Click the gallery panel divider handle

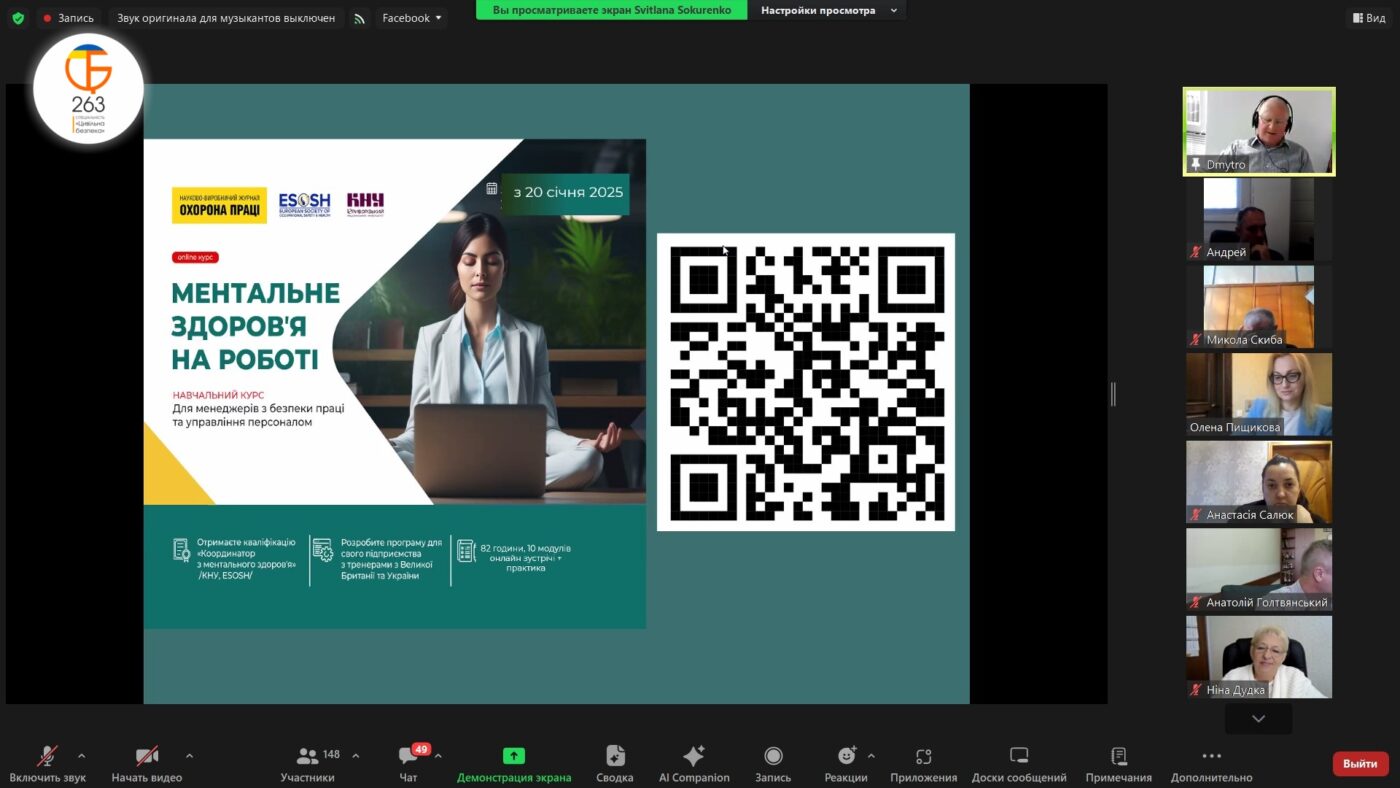pos(1113,394)
